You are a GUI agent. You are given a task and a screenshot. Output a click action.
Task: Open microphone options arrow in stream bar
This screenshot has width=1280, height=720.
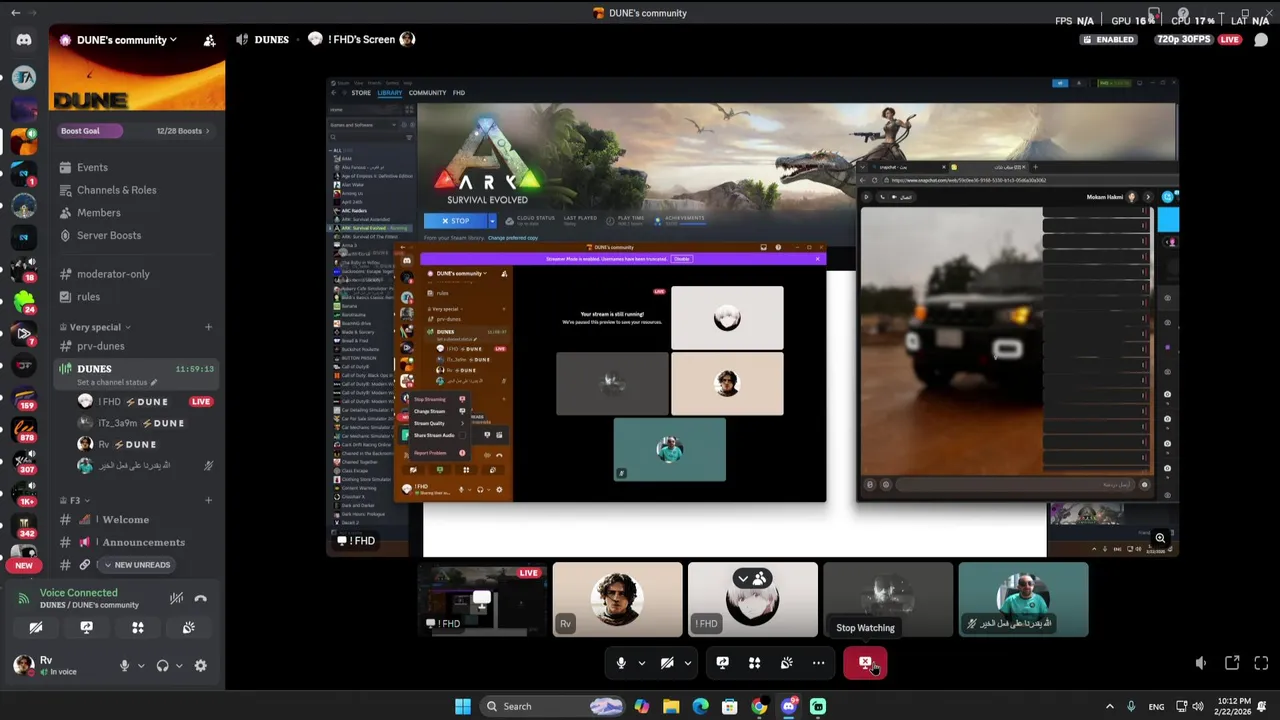click(x=641, y=663)
